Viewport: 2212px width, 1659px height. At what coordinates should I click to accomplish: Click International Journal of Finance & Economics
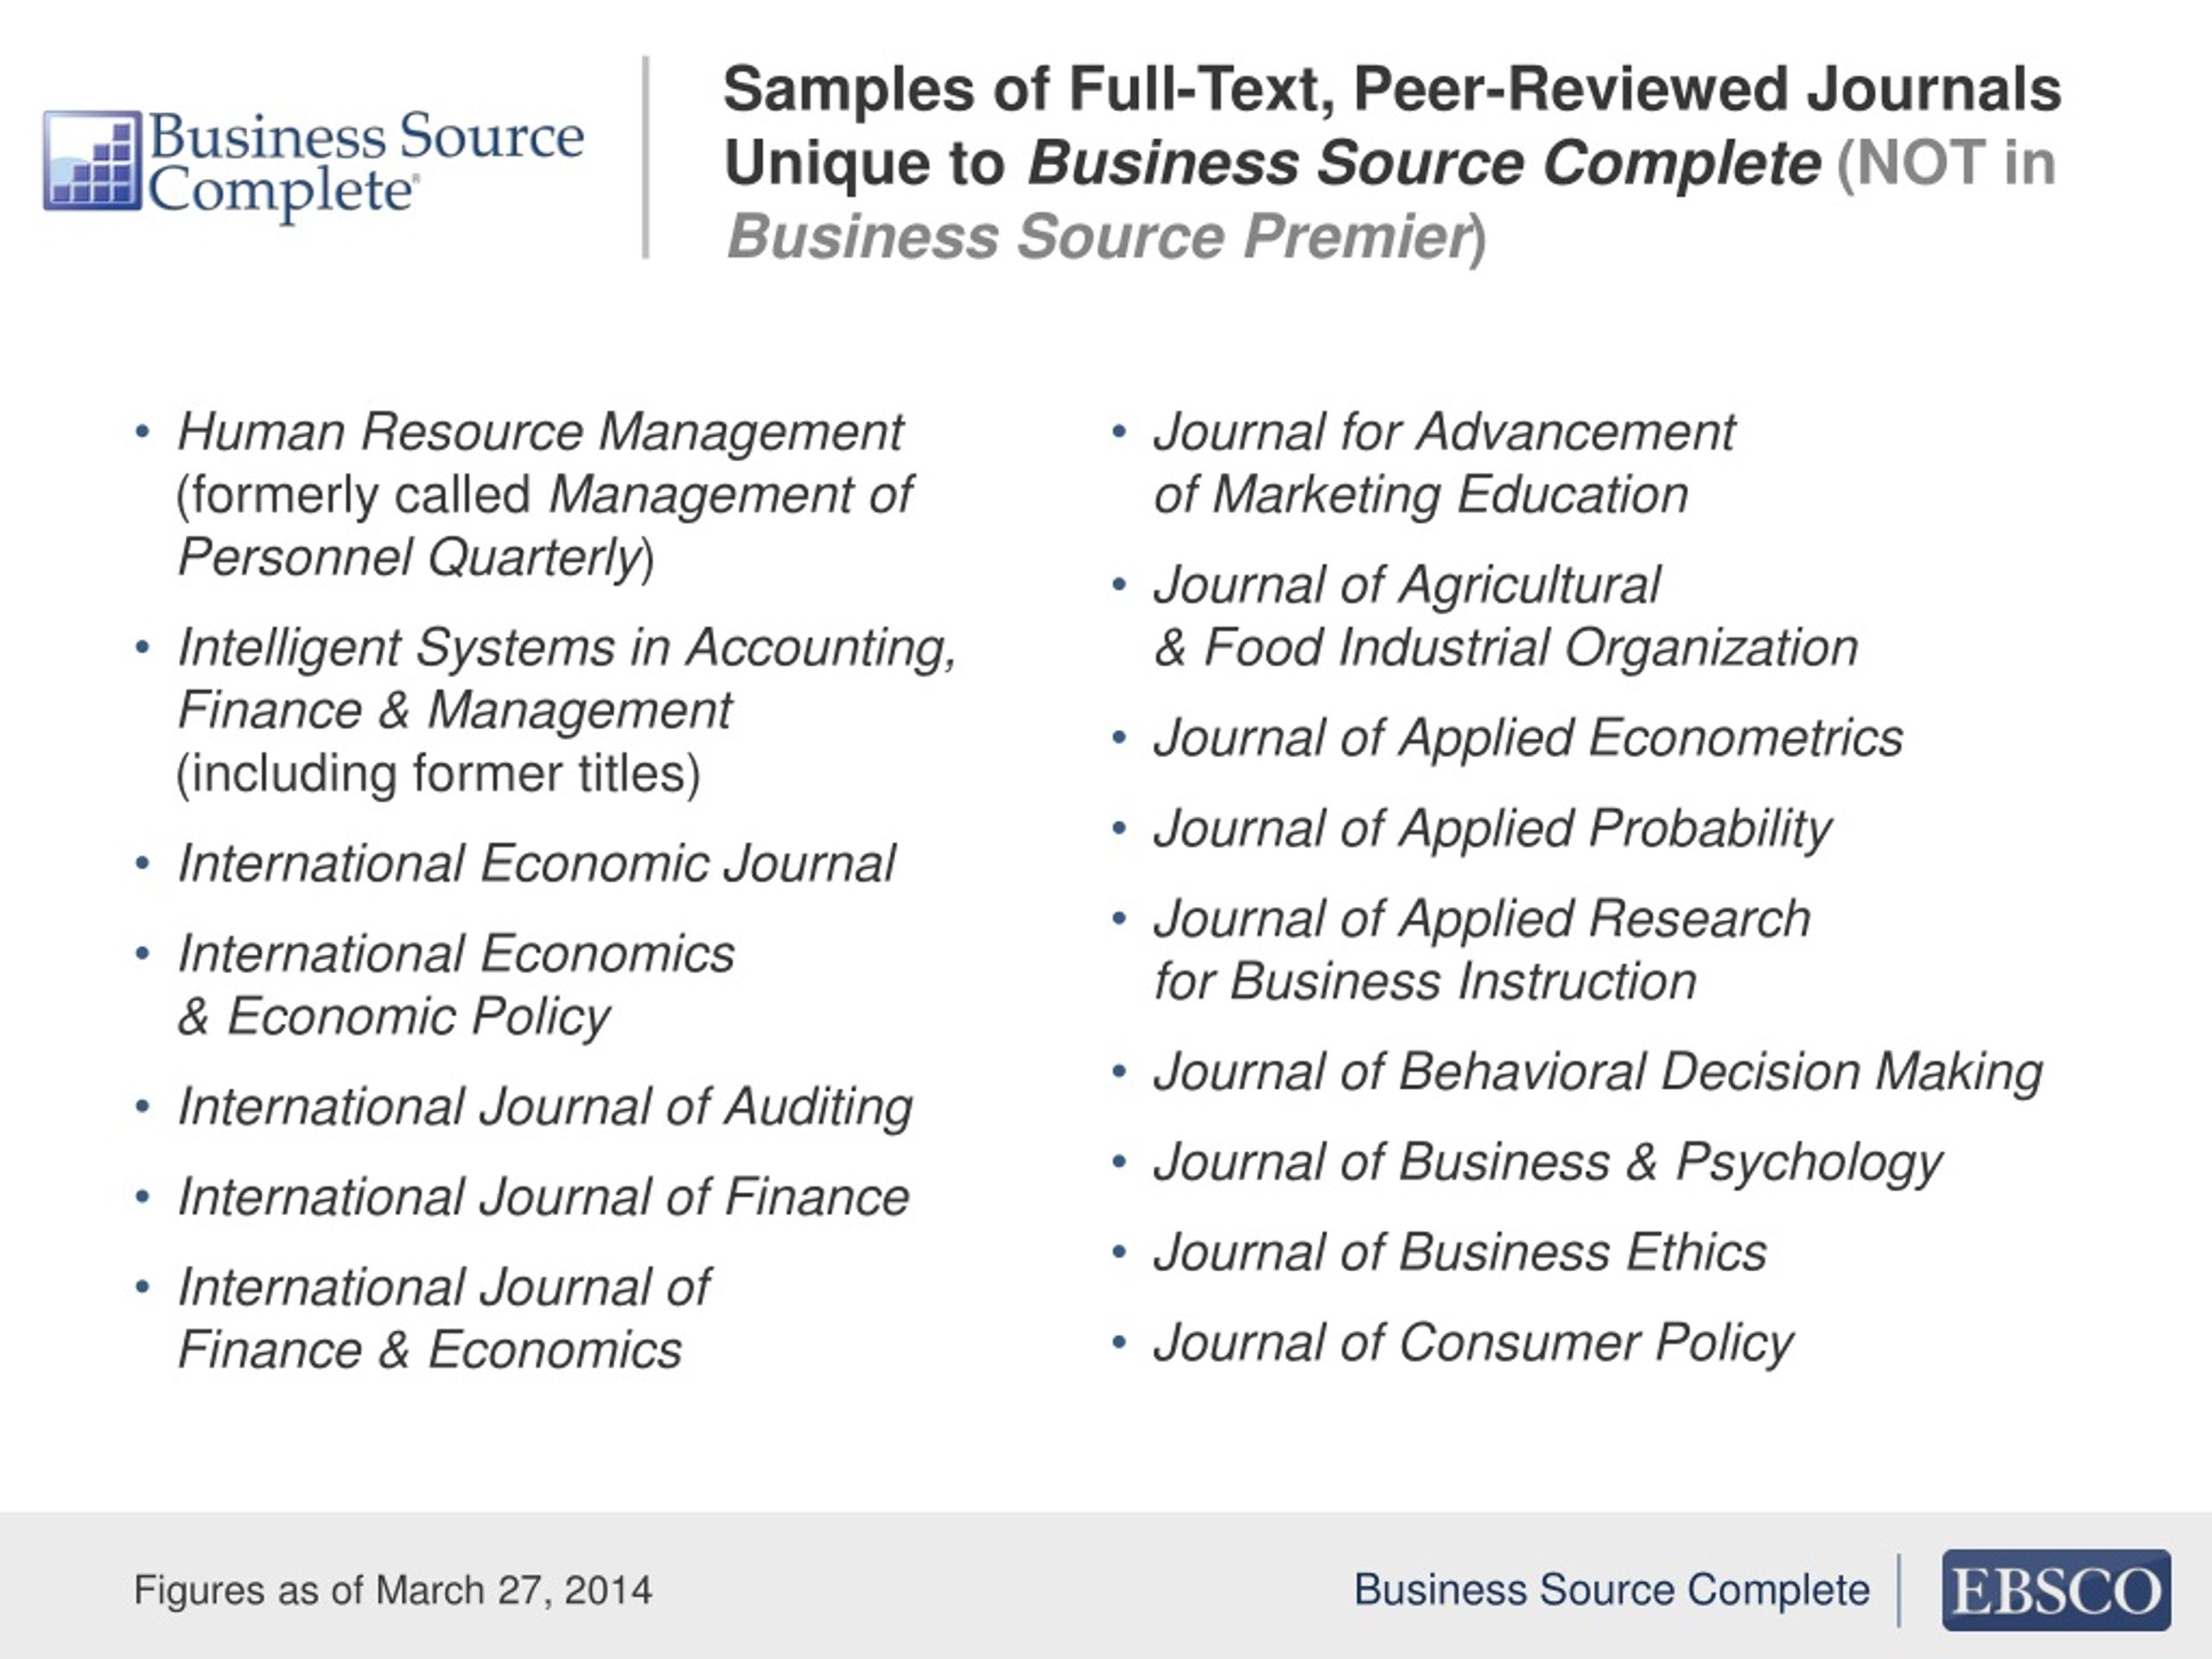click(x=443, y=1318)
